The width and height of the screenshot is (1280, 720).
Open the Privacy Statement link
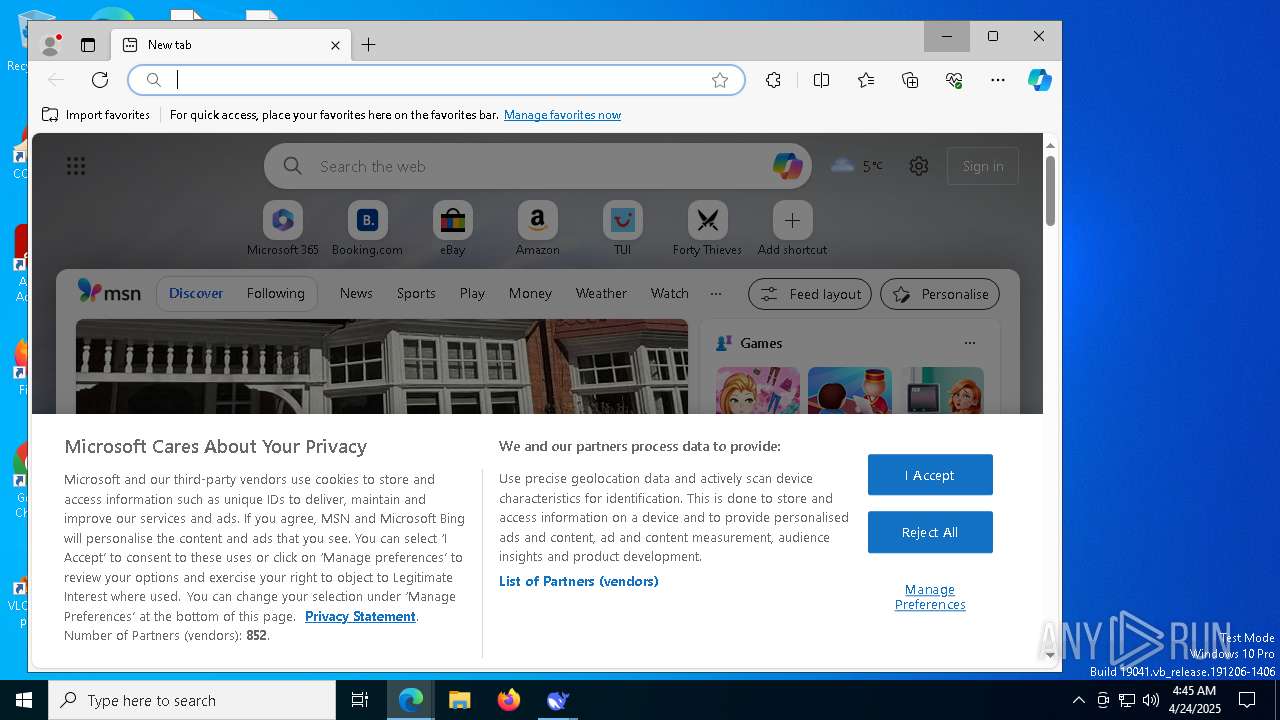click(x=360, y=616)
